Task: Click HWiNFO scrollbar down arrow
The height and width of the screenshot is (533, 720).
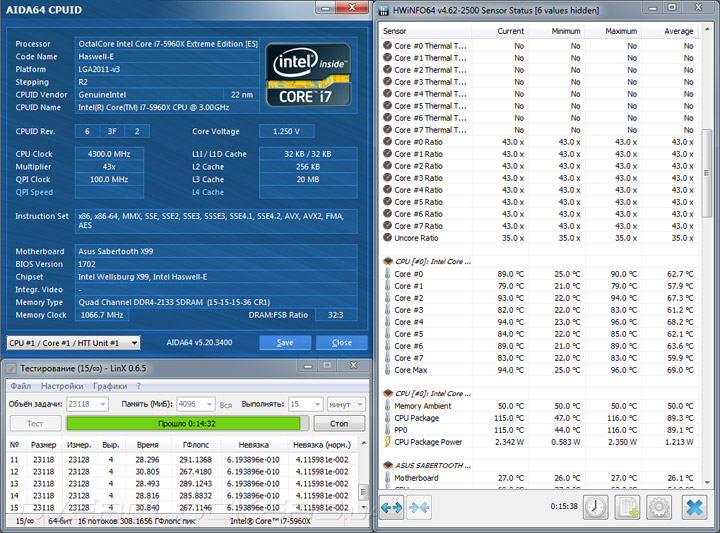Action: point(707,483)
